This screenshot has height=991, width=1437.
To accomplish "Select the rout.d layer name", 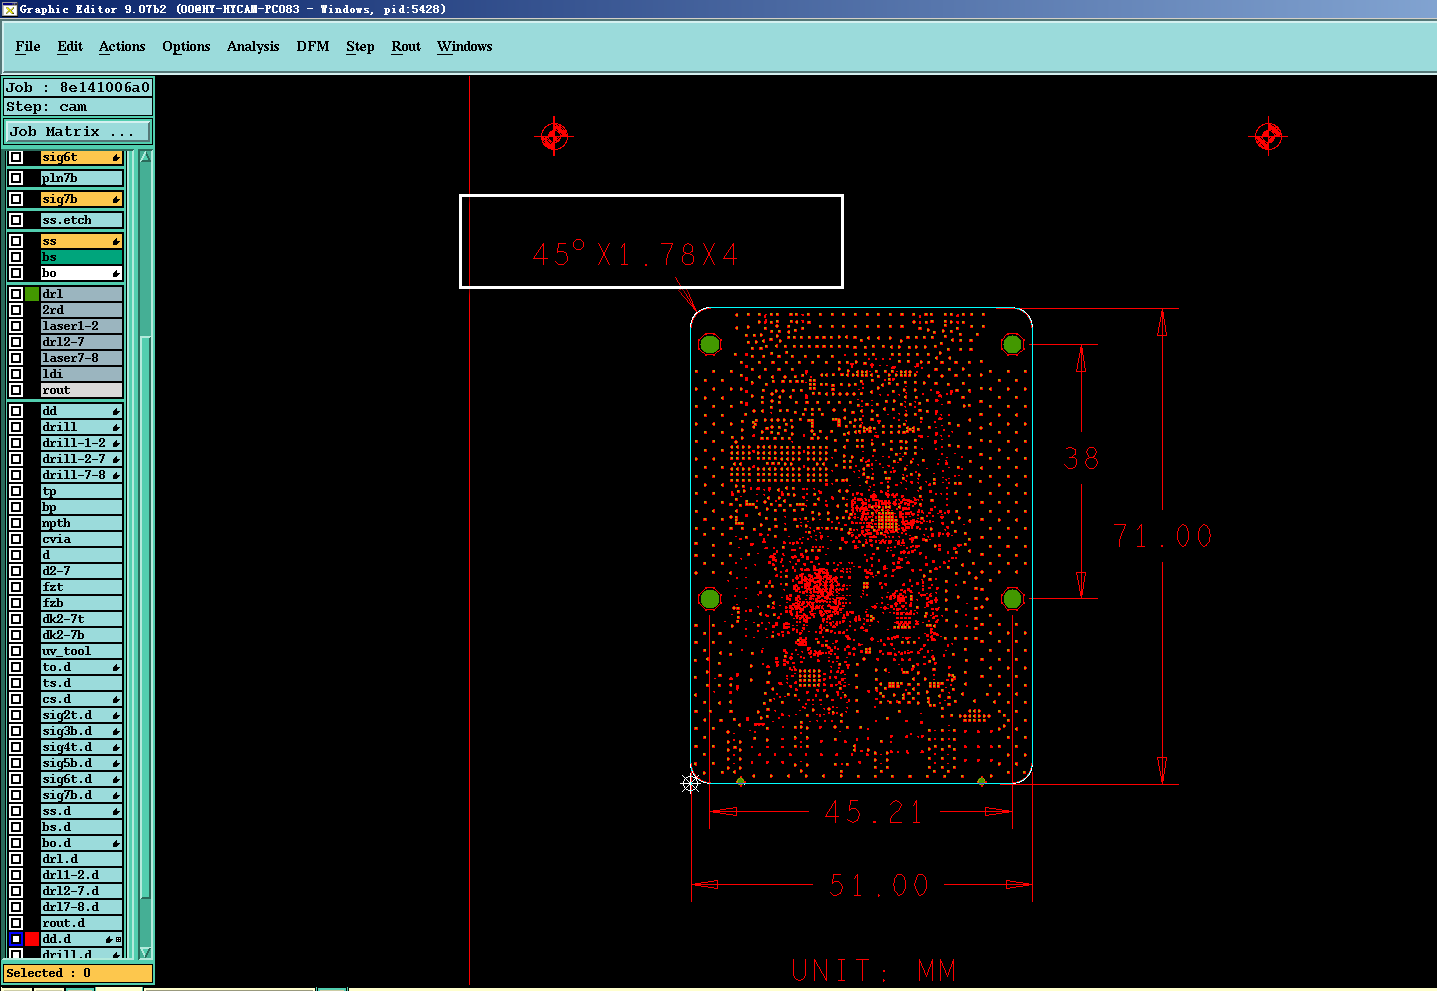I will (82, 923).
